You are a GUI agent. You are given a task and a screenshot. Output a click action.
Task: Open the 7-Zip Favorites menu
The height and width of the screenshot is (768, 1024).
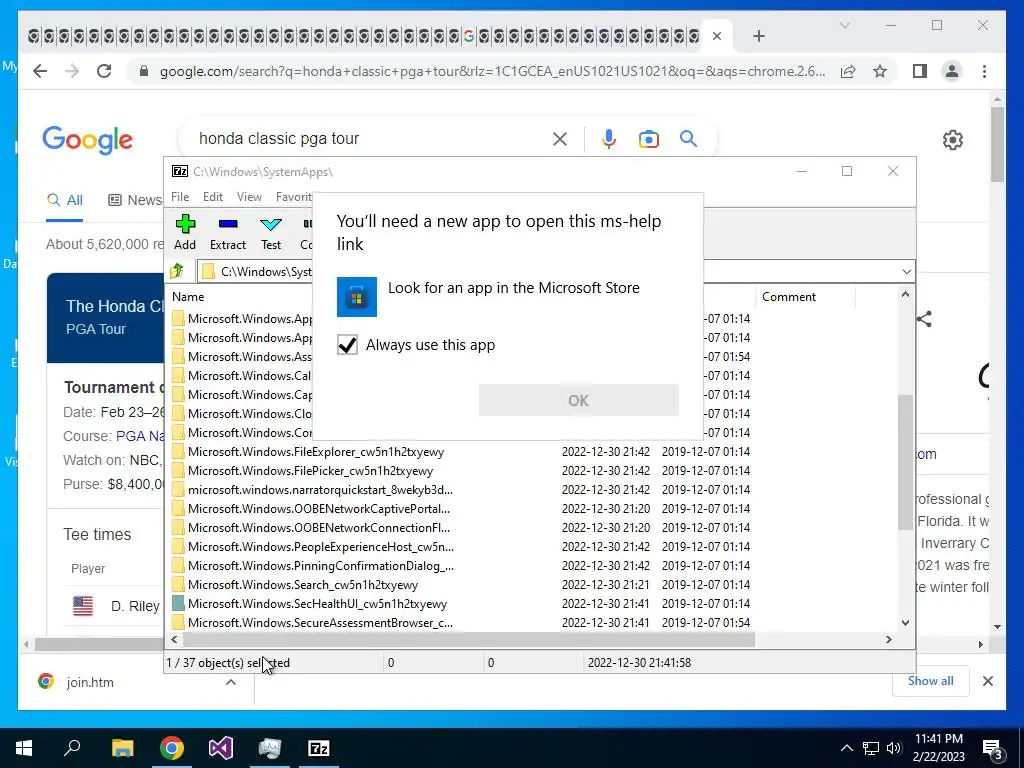293,197
